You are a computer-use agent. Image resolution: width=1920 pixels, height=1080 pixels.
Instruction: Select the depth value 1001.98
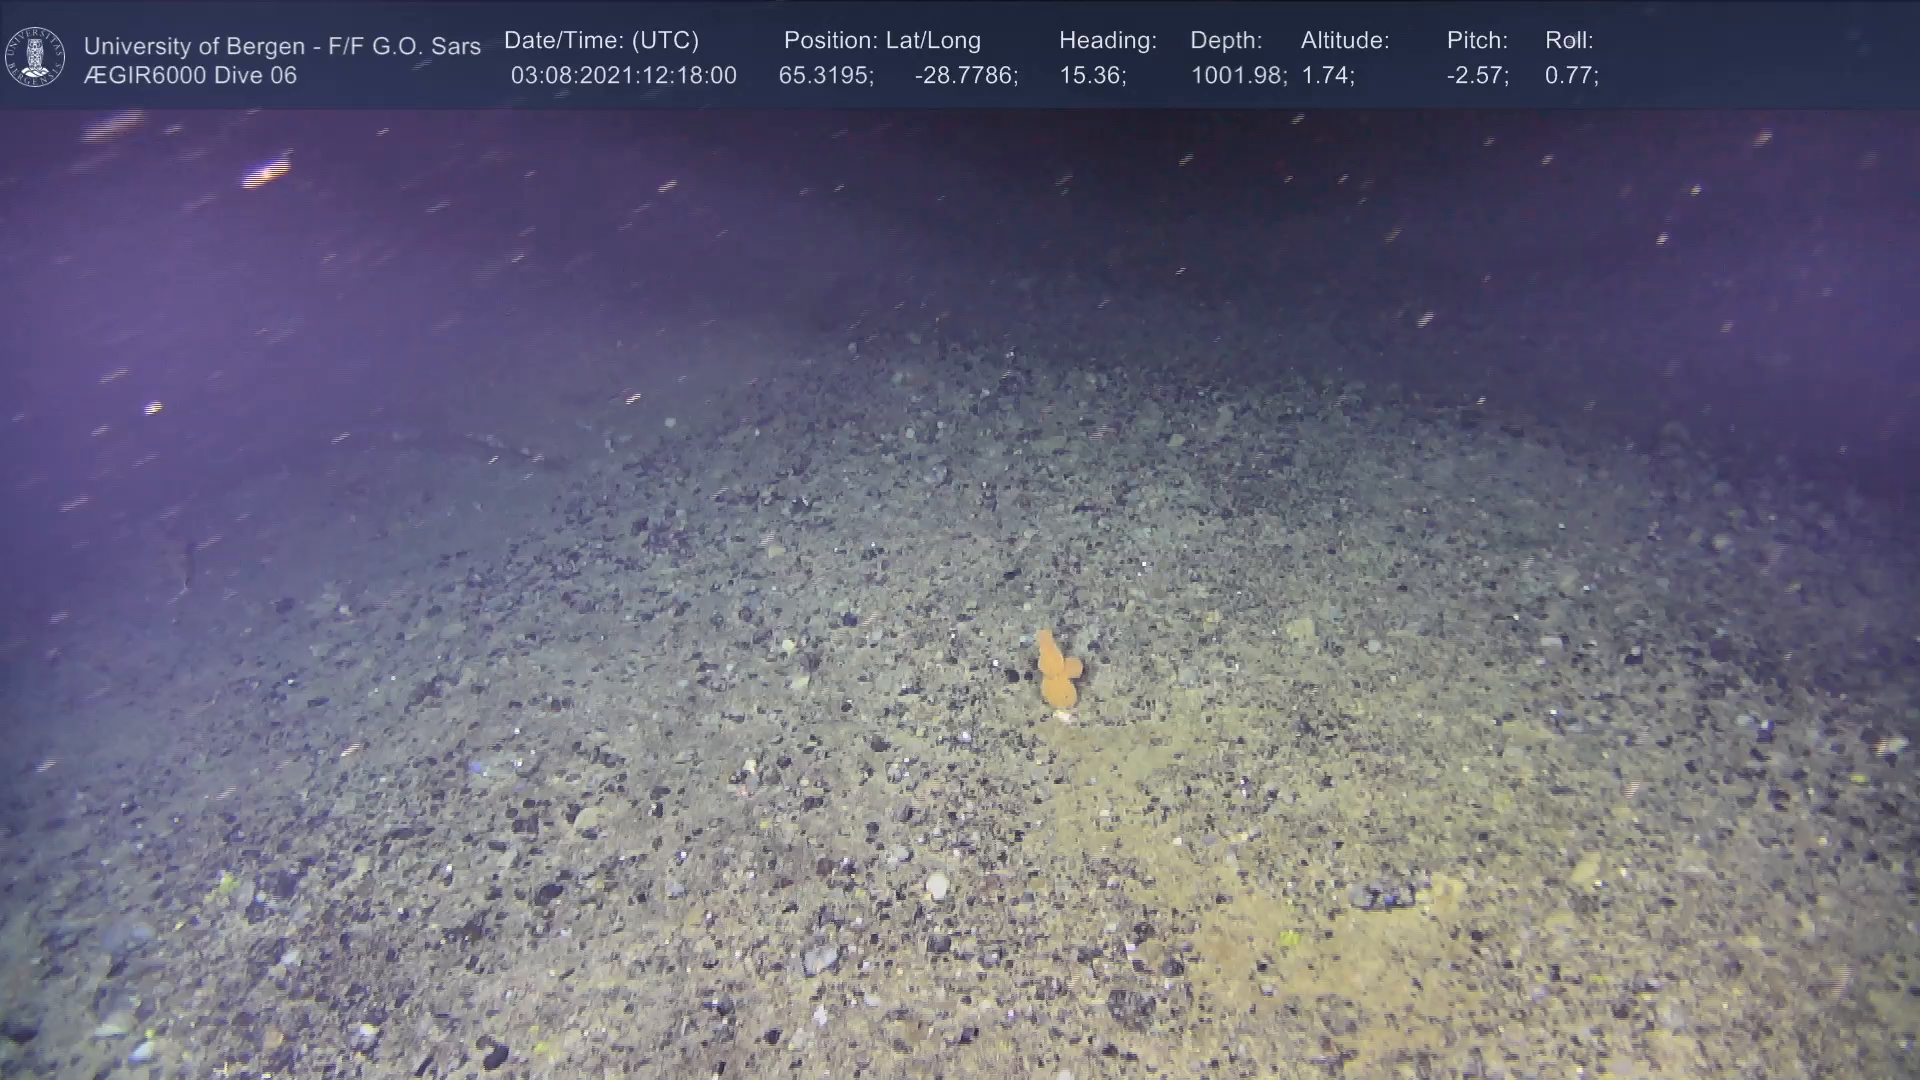click(x=1238, y=76)
